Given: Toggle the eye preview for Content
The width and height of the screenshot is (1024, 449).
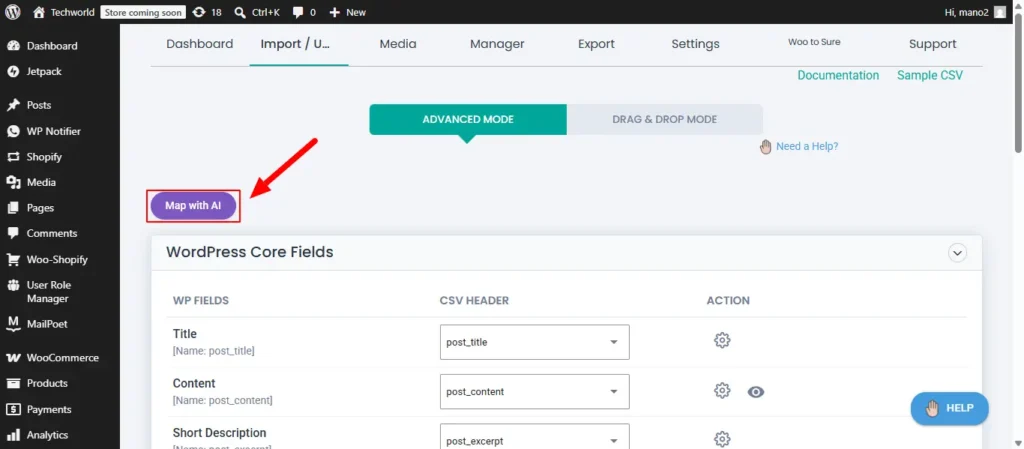Looking at the screenshot, I should pyautogui.click(x=756, y=392).
